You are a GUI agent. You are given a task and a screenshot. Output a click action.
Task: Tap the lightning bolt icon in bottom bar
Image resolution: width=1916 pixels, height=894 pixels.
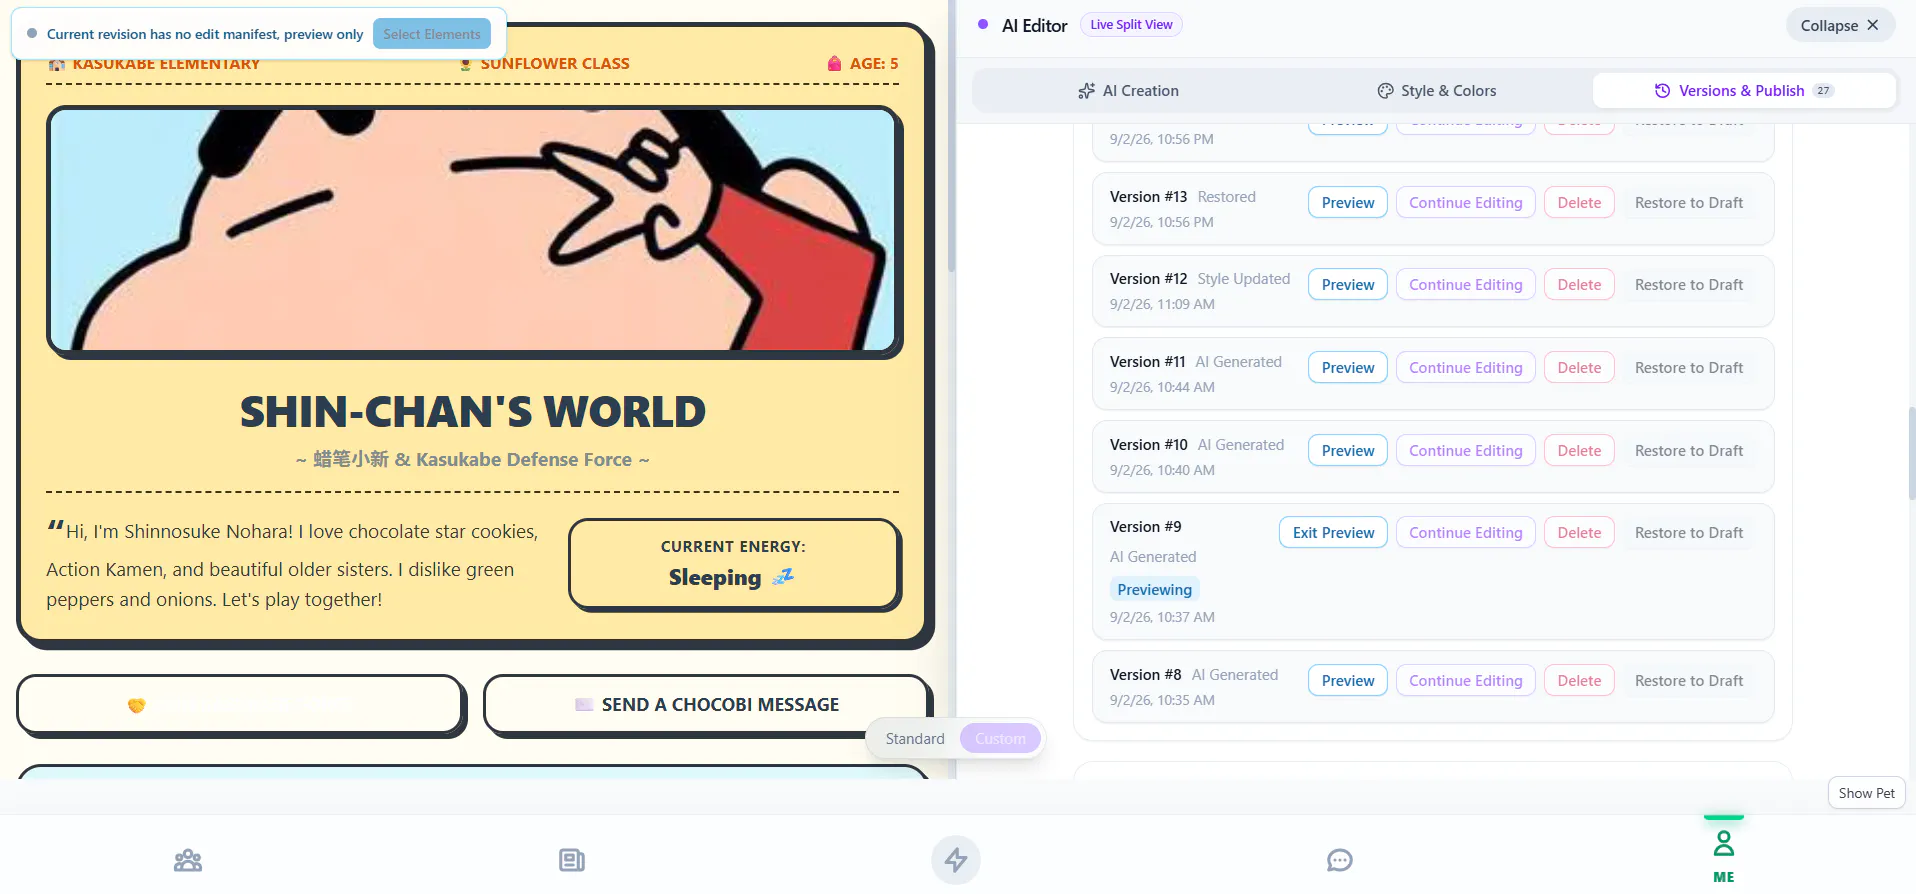(x=956, y=860)
